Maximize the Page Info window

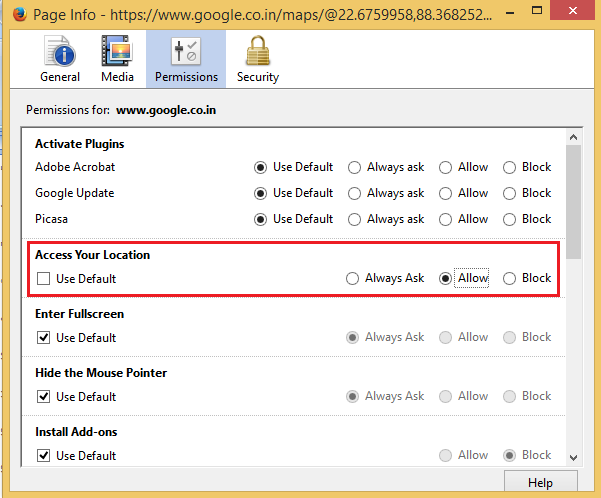pyautogui.click(x=537, y=10)
